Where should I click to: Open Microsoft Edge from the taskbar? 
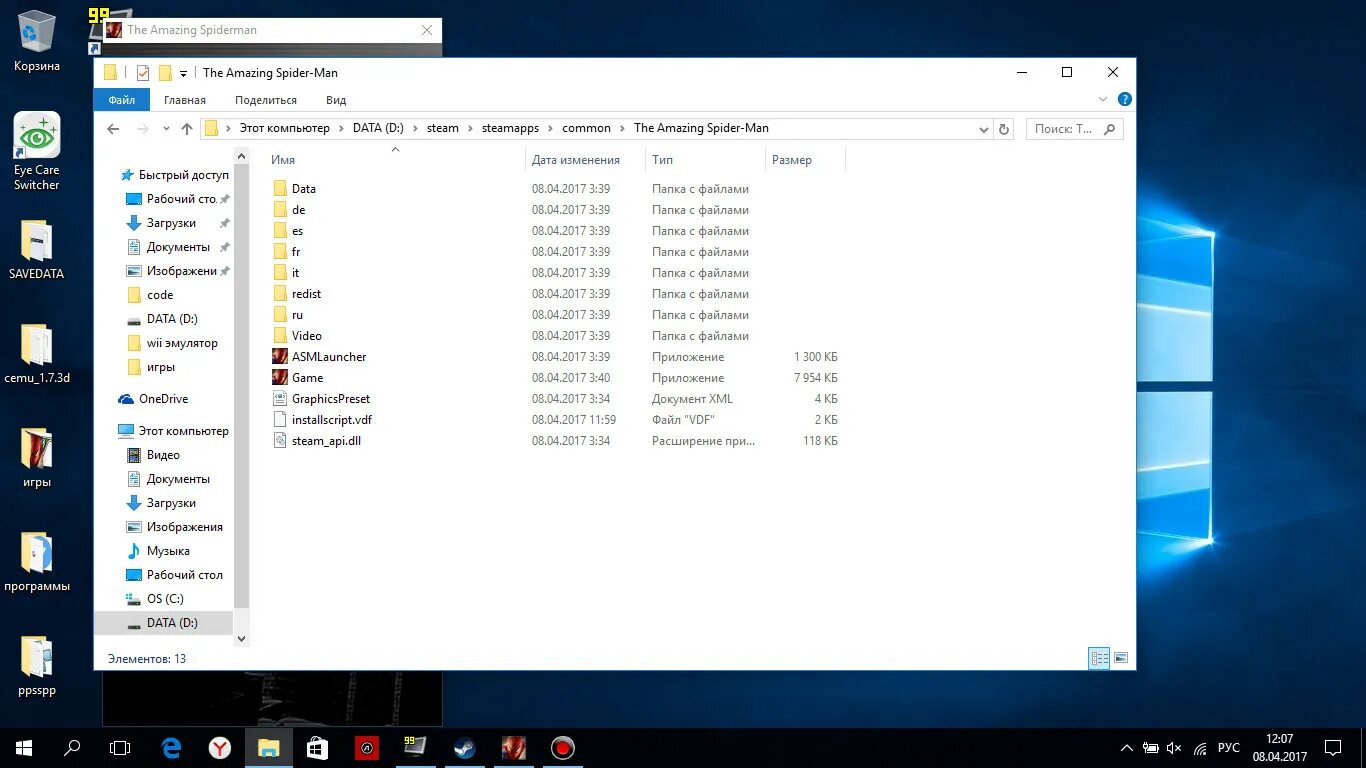171,748
